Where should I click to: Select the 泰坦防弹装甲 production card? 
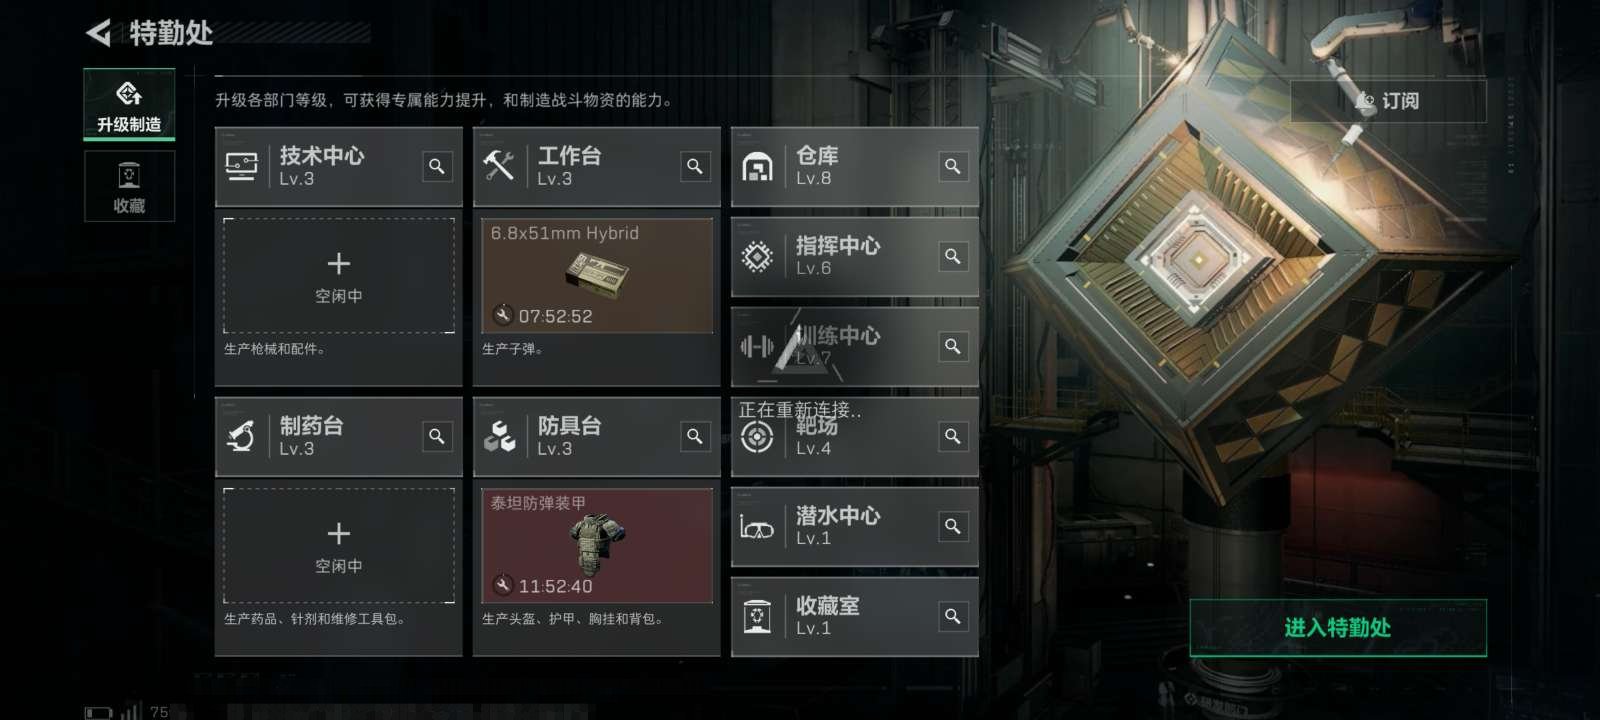[597, 546]
